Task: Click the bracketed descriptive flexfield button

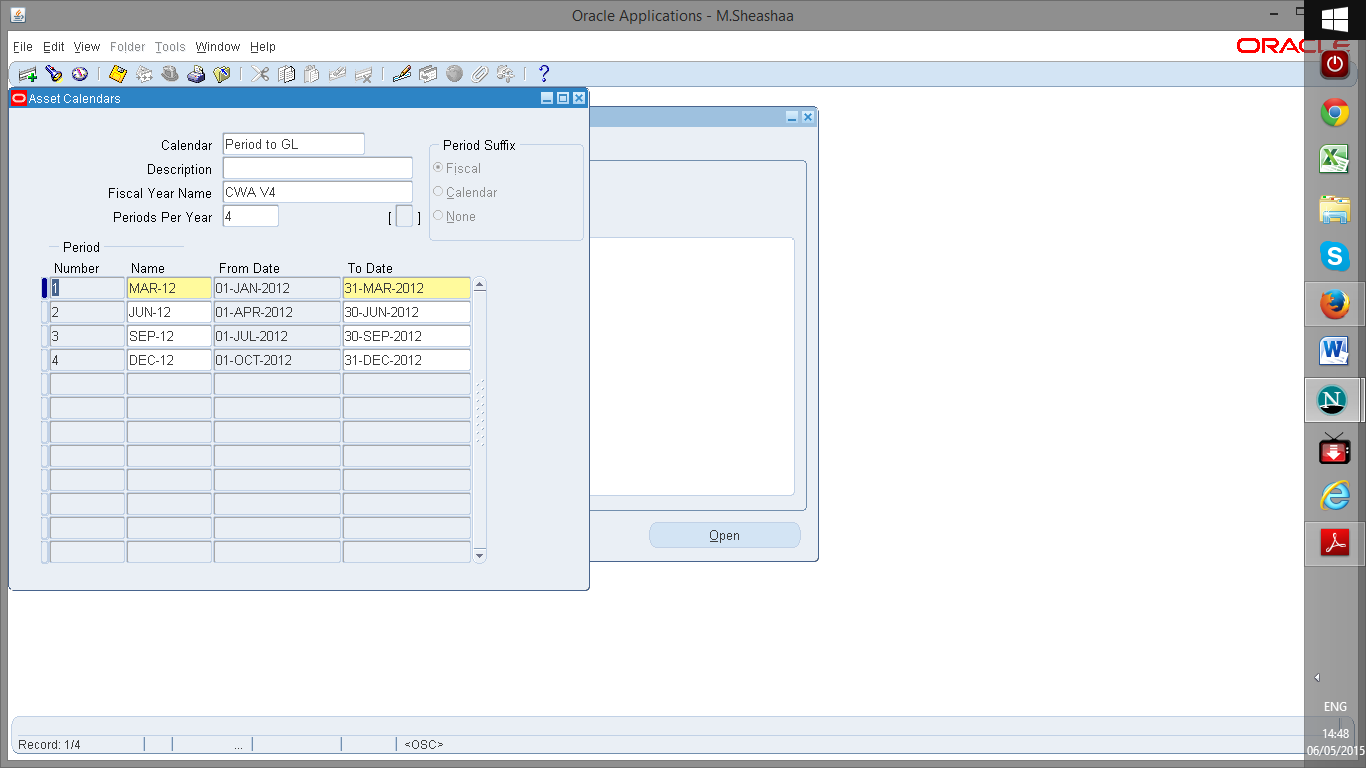Action: (403, 215)
